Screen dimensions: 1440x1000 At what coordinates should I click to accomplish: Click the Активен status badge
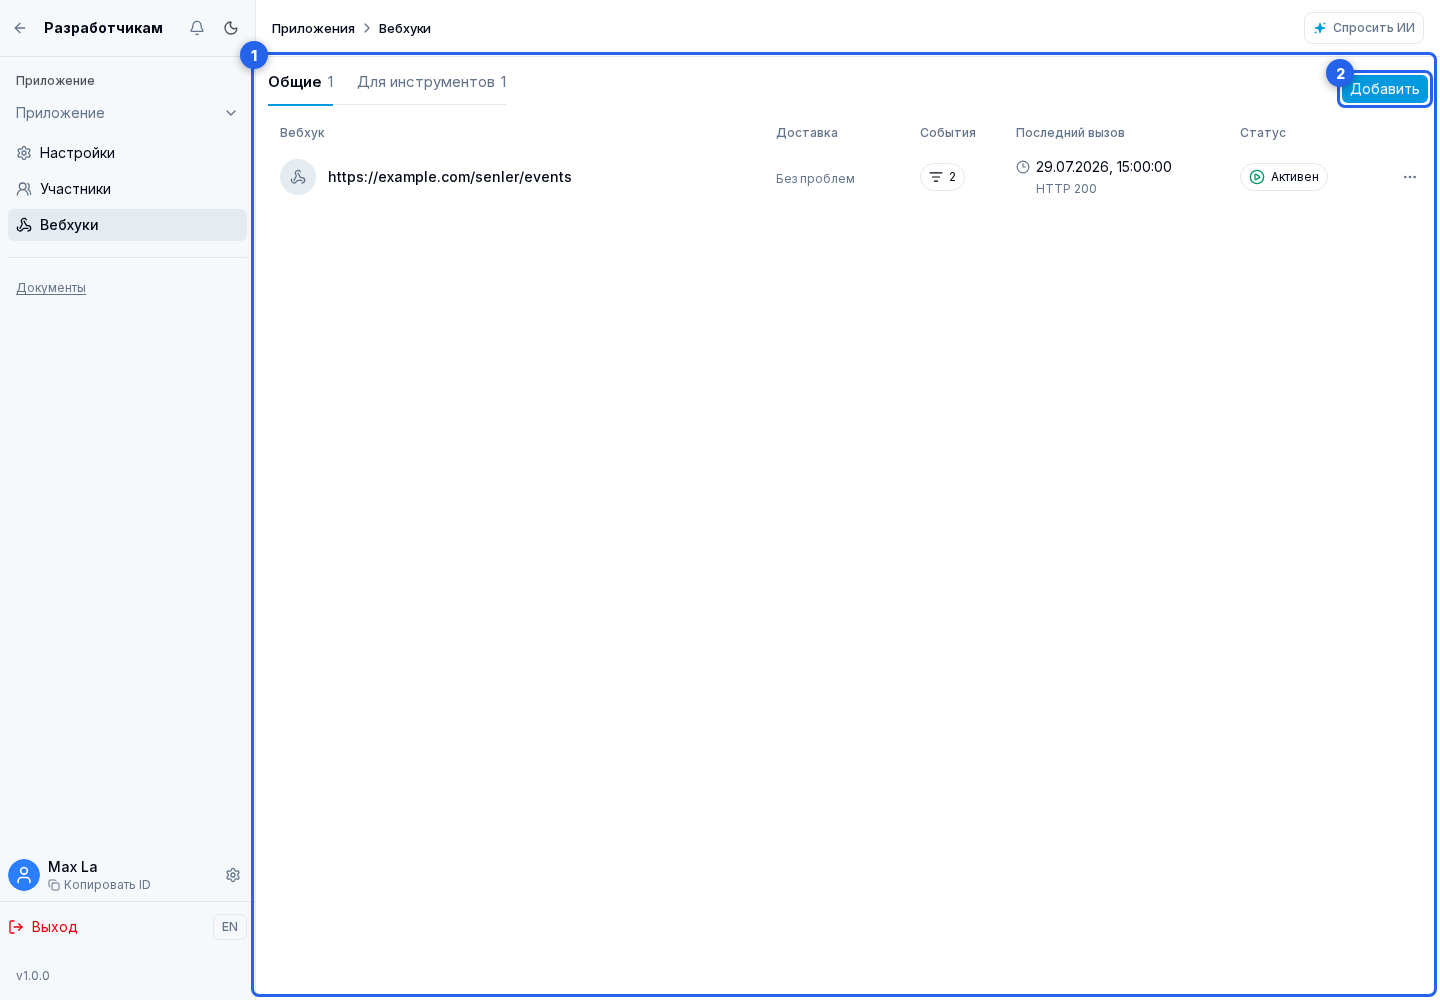(1284, 177)
